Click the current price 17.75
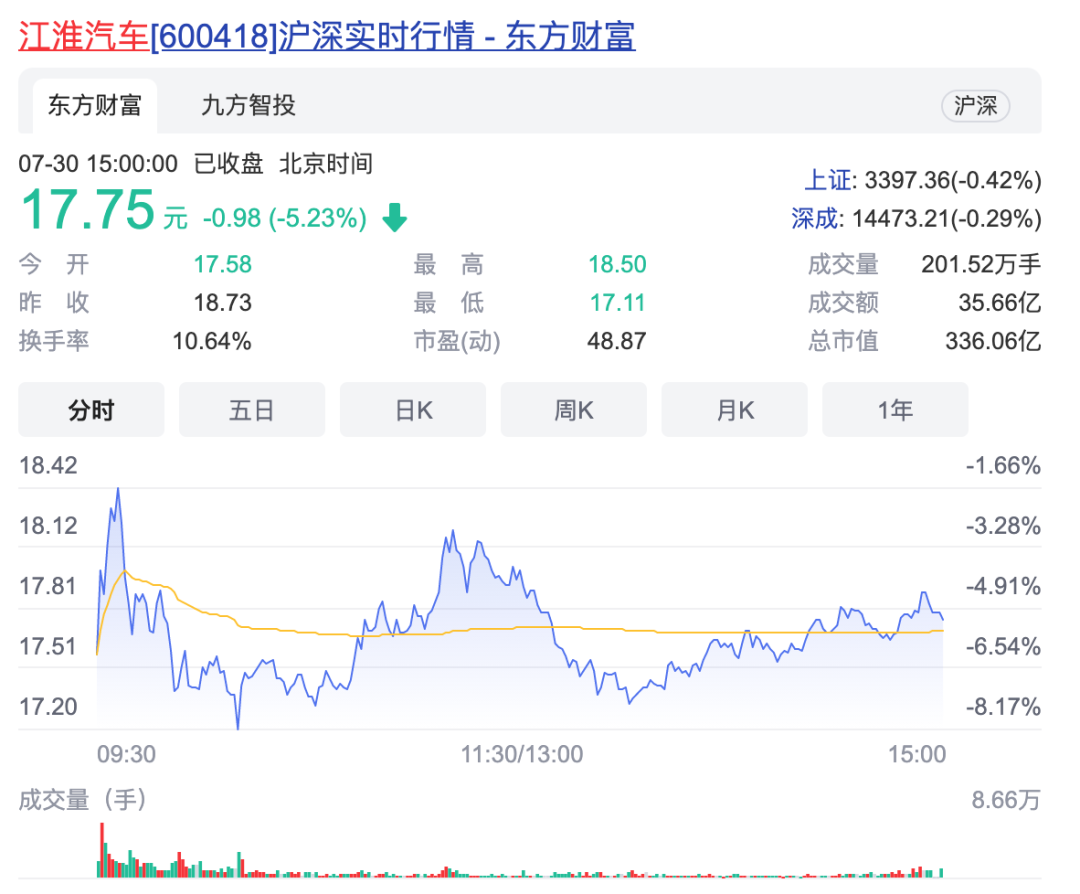 88,209
